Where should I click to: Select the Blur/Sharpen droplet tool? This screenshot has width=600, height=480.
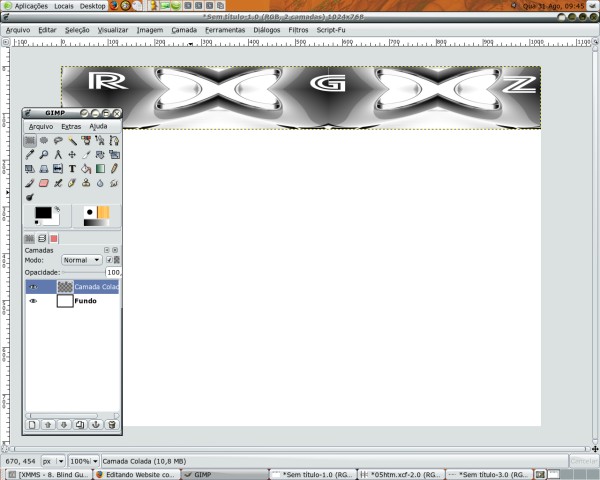[100, 183]
